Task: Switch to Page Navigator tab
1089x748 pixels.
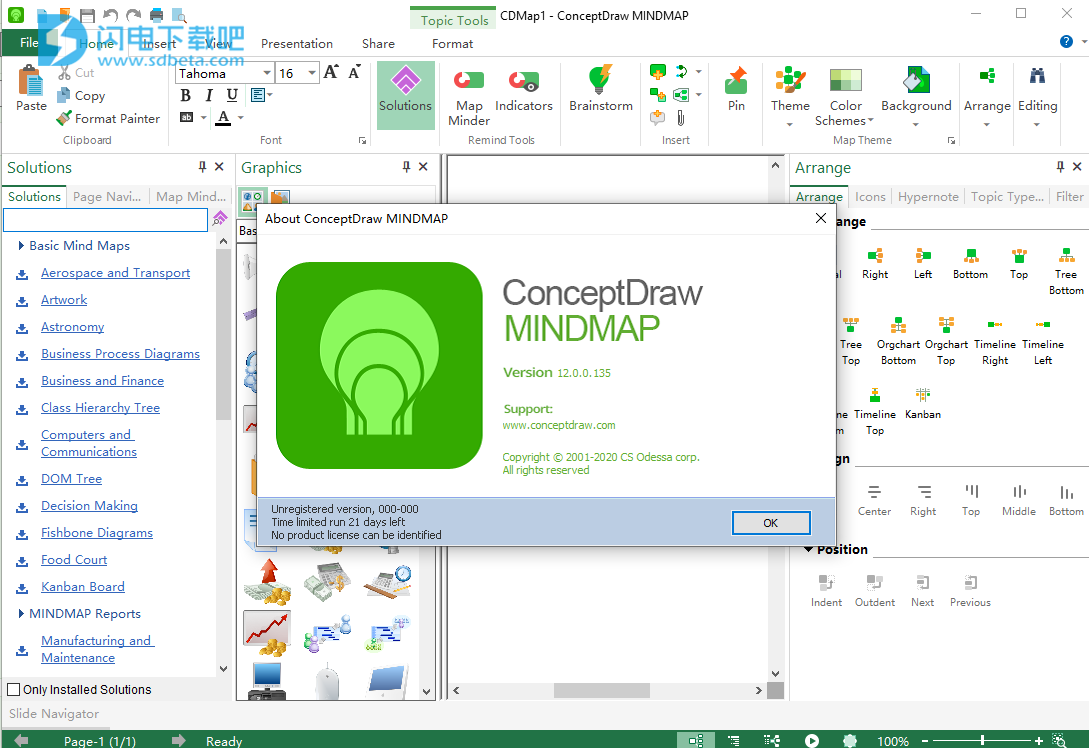Action: pos(107,197)
